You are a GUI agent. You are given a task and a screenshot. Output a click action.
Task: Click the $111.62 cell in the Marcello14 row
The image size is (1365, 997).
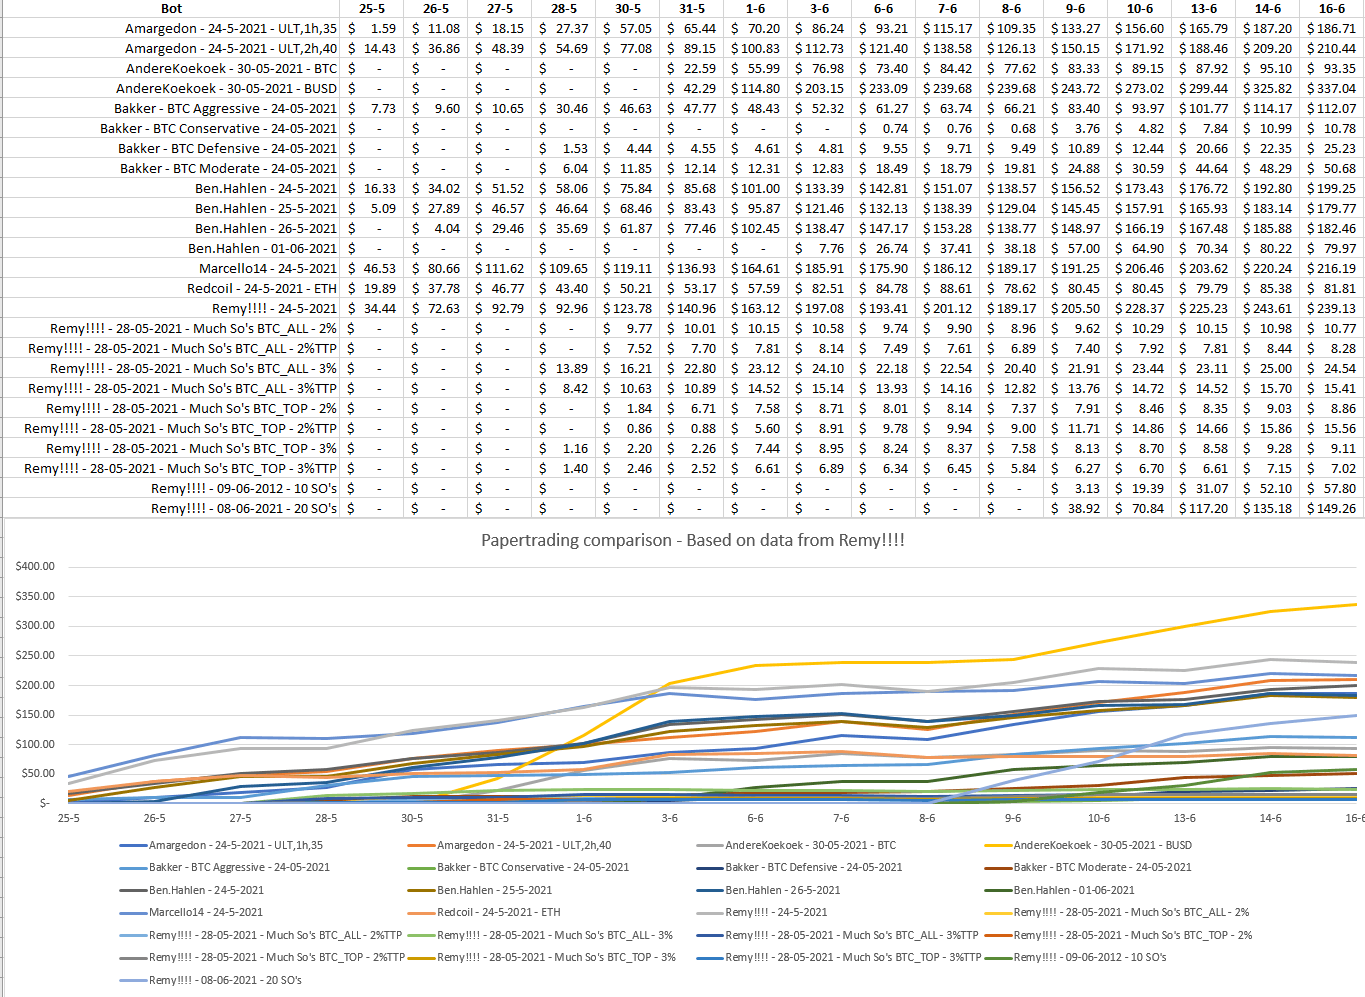[500, 269]
